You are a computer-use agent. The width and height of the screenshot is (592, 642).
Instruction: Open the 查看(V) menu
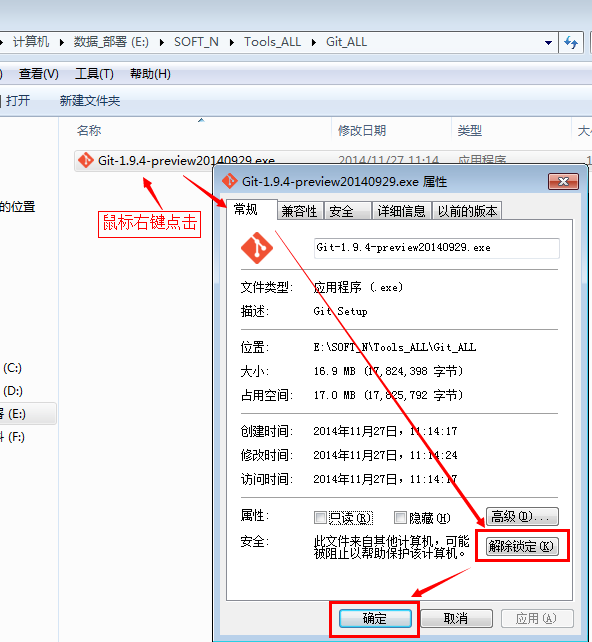coord(38,74)
